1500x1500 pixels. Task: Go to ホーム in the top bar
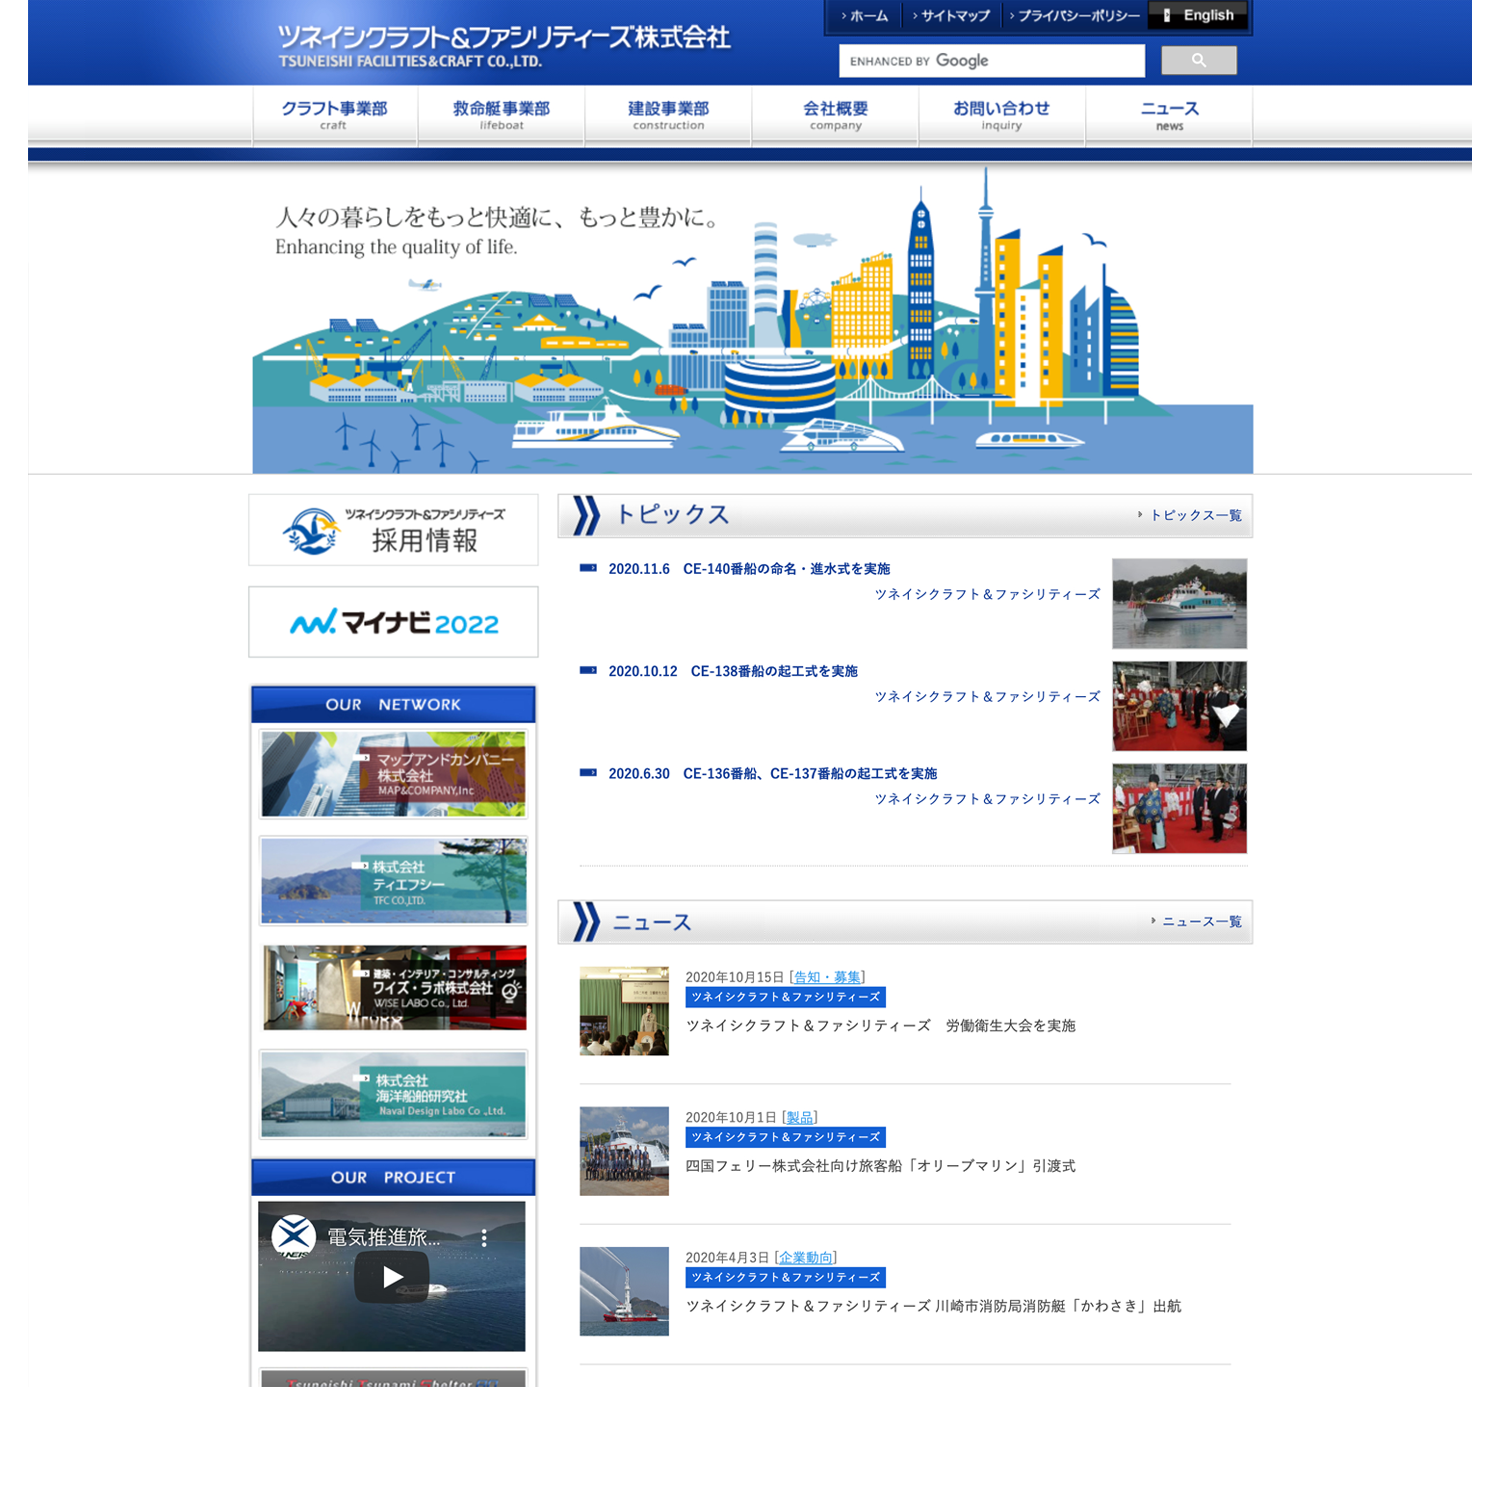coord(864,16)
